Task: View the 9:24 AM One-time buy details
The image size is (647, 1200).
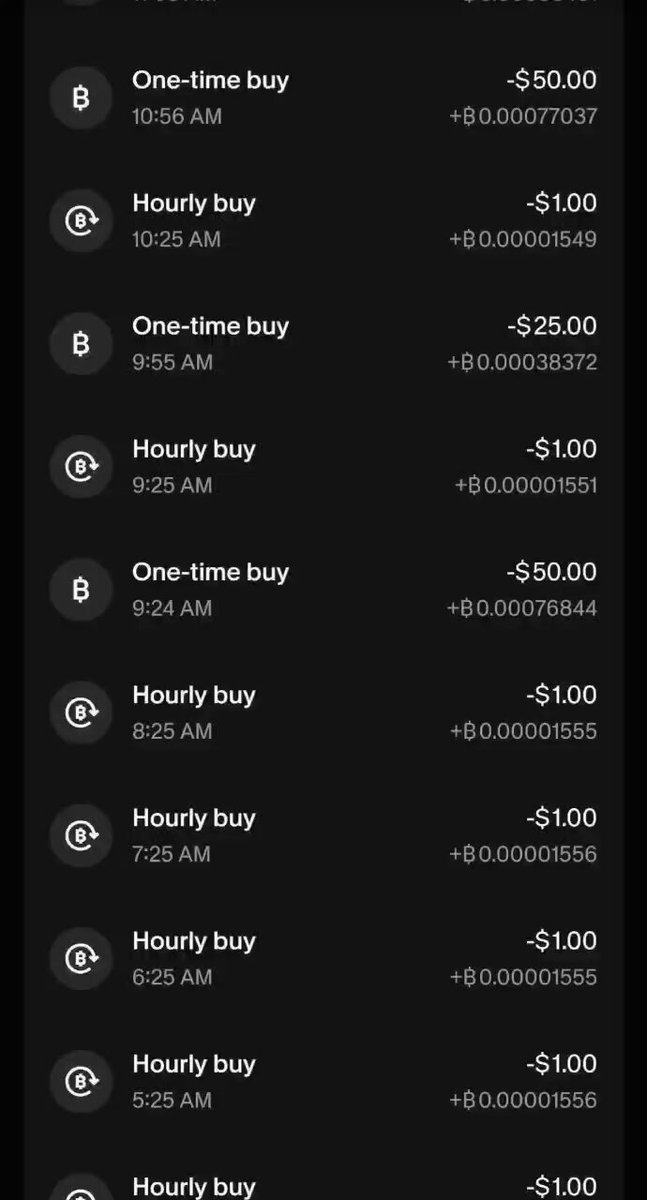Action: [323, 590]
